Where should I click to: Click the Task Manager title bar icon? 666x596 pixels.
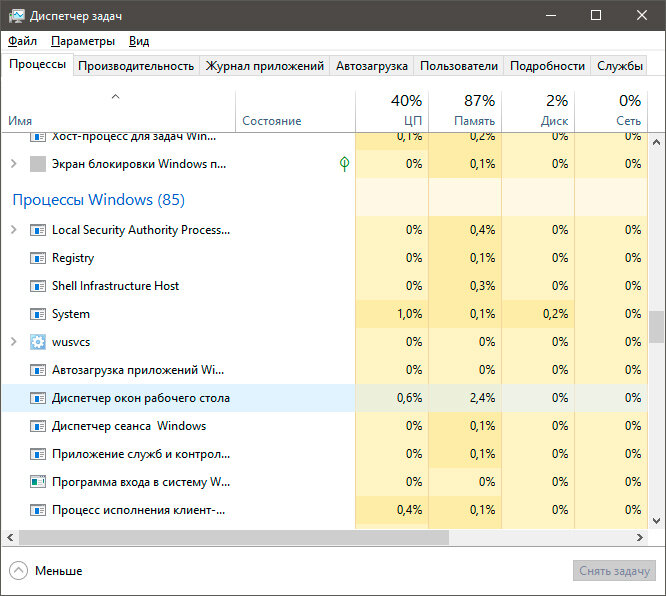tap(17, 16)
